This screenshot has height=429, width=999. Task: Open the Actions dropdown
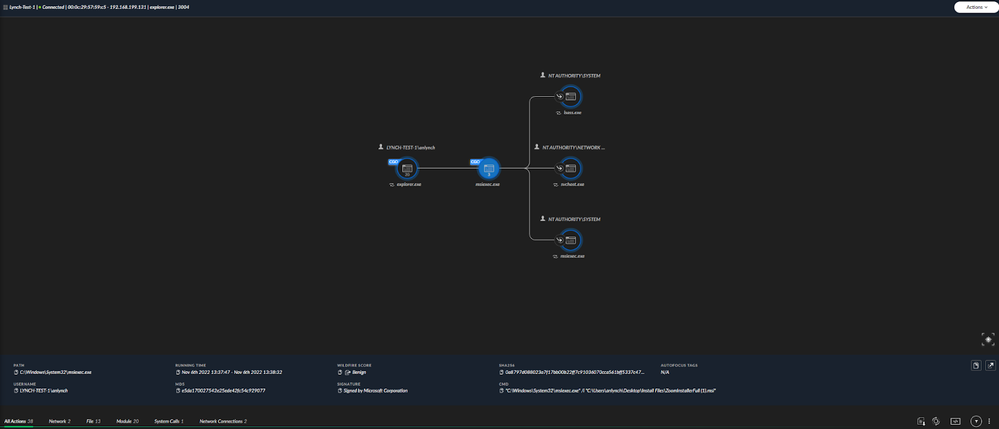point(974,7)
